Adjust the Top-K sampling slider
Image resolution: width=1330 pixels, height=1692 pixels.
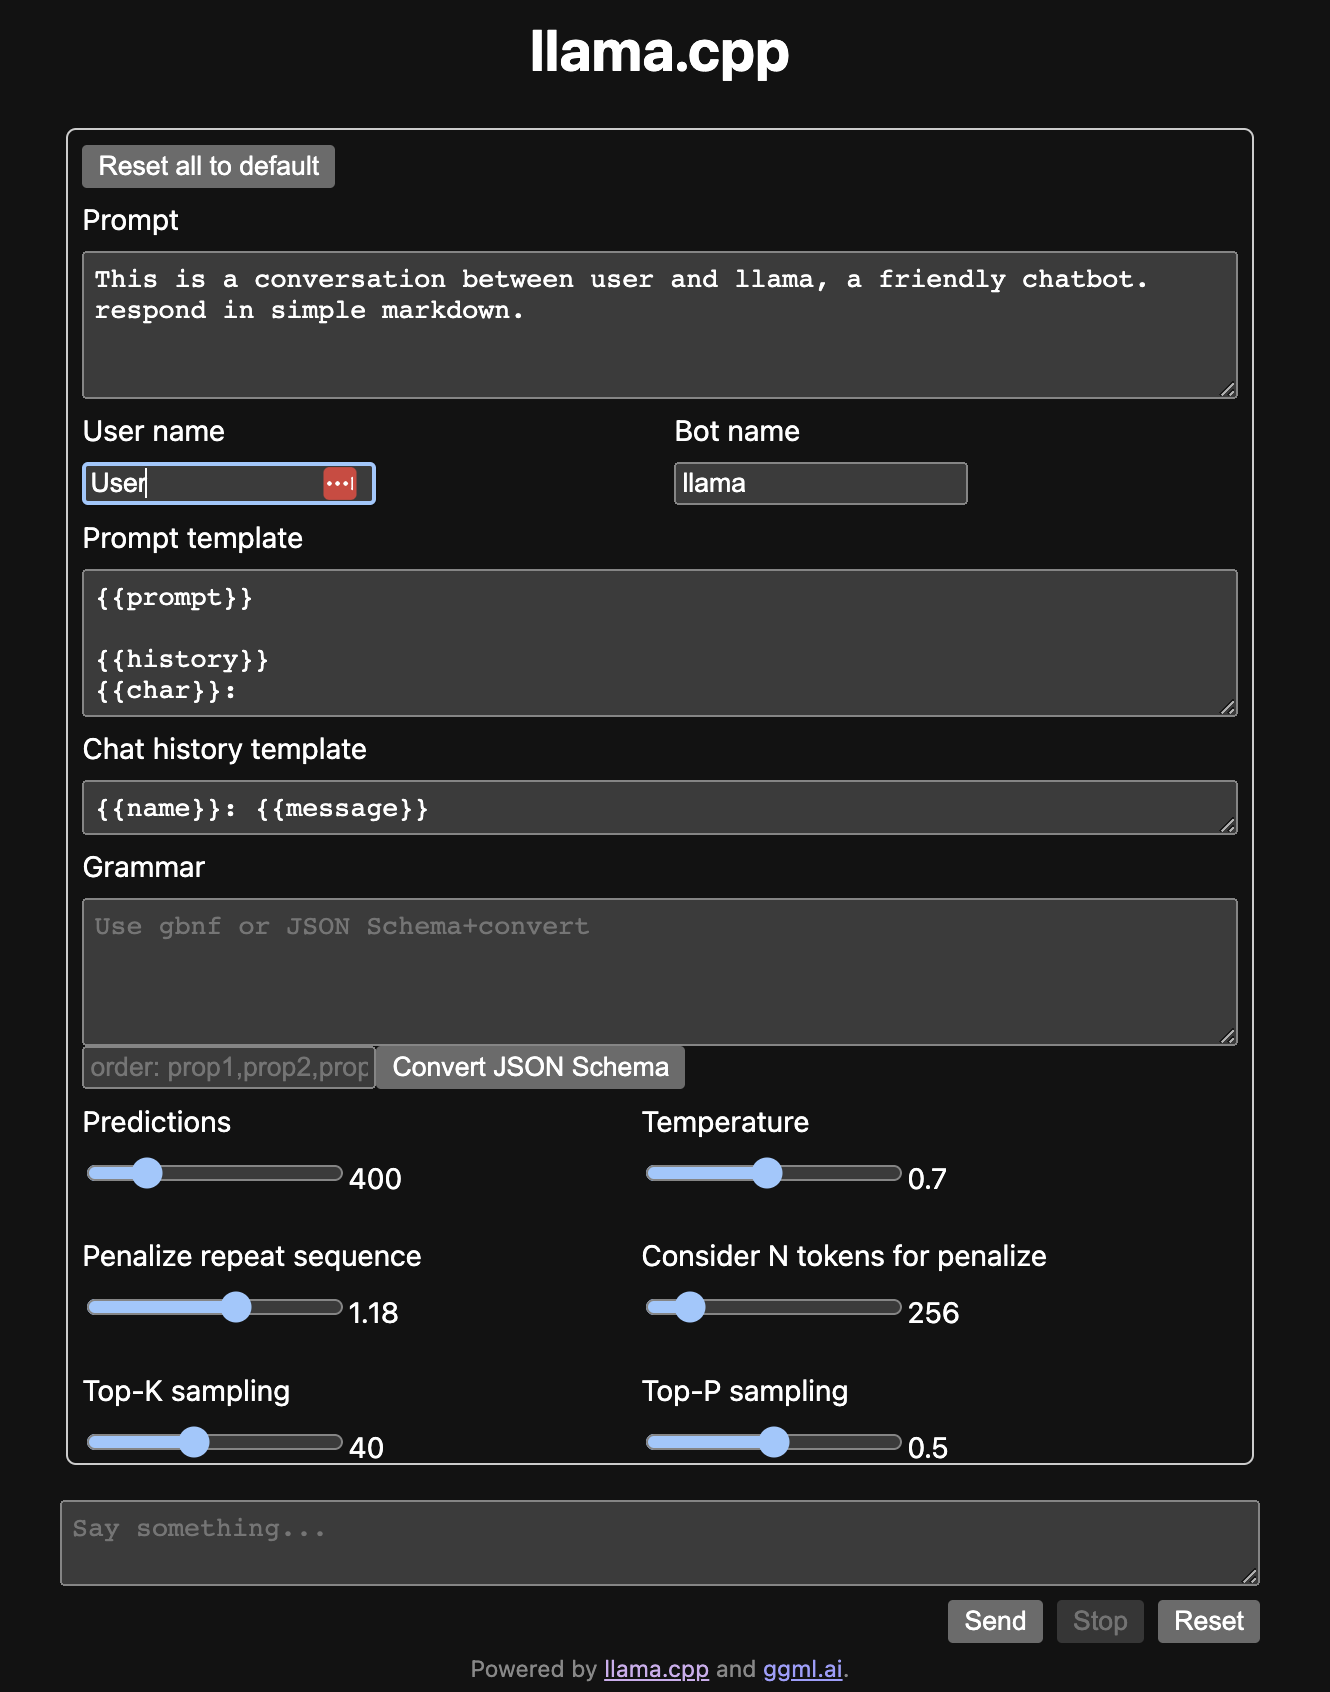pyautogui.click(x=215, y=1442)
